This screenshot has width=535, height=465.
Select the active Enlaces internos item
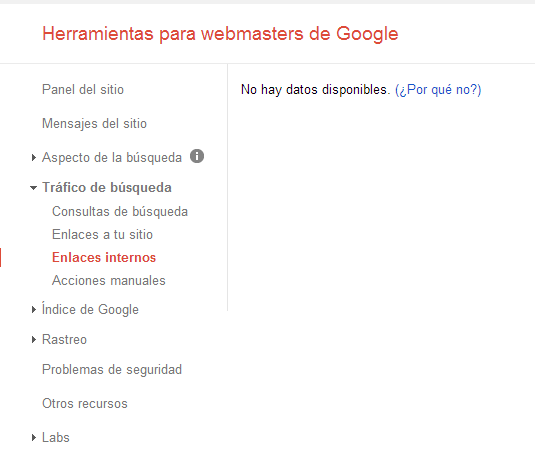tap(104, 257)
